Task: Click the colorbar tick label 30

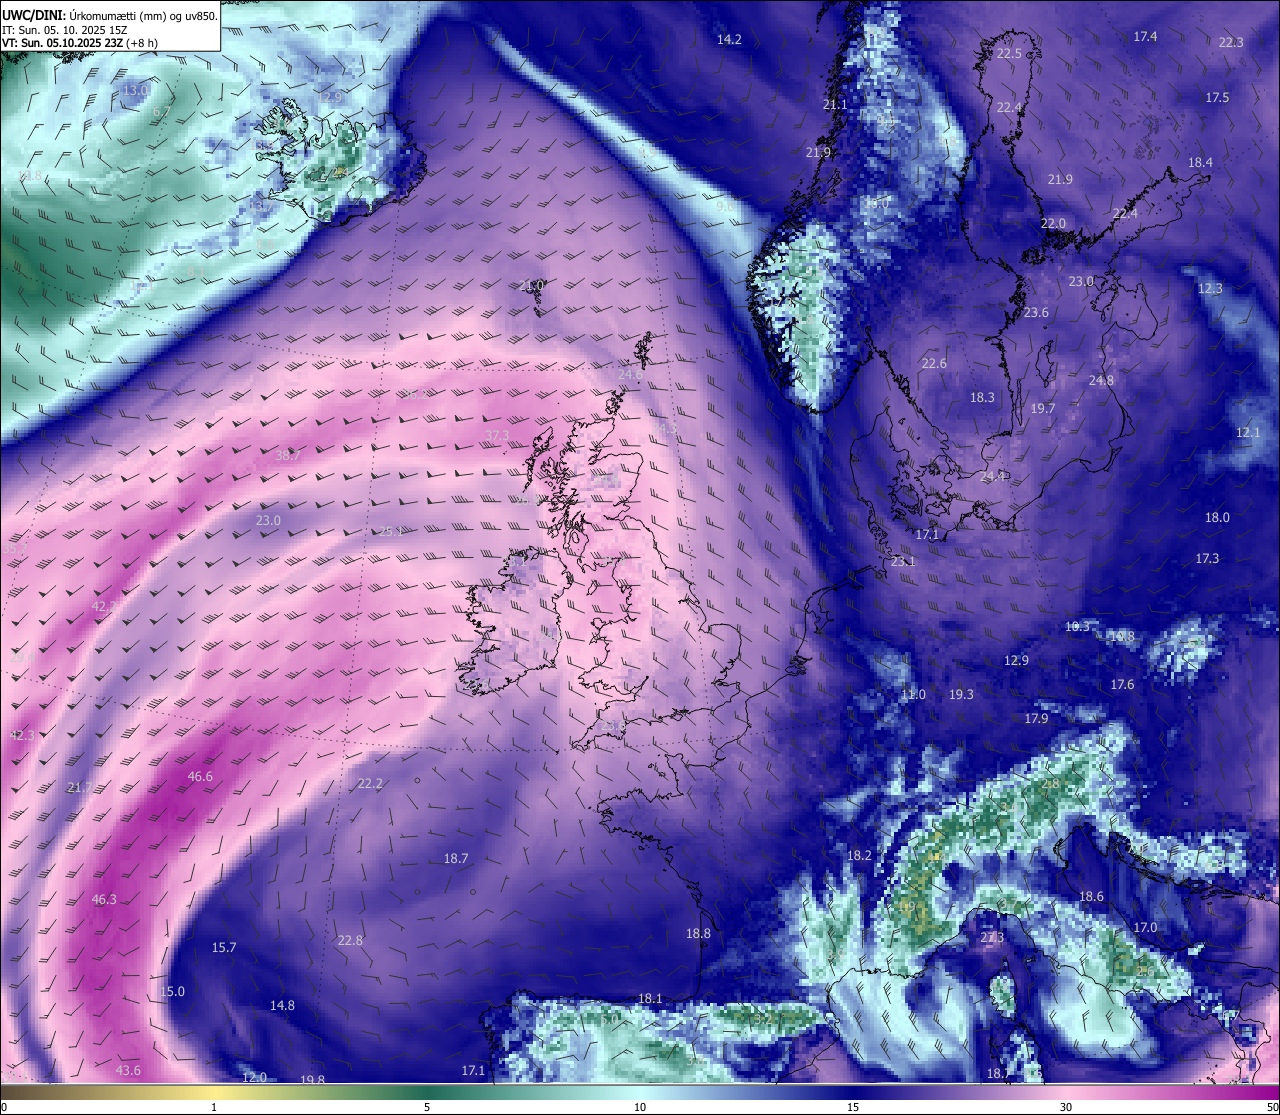Action: pos(1066,1107)
